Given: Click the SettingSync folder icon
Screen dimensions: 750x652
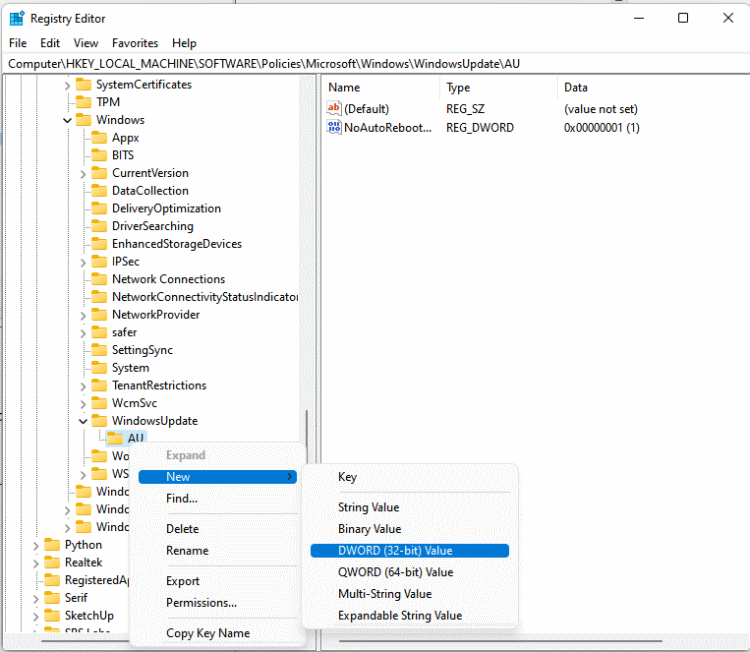Looking at the screenshot, I should click(99, 350).
